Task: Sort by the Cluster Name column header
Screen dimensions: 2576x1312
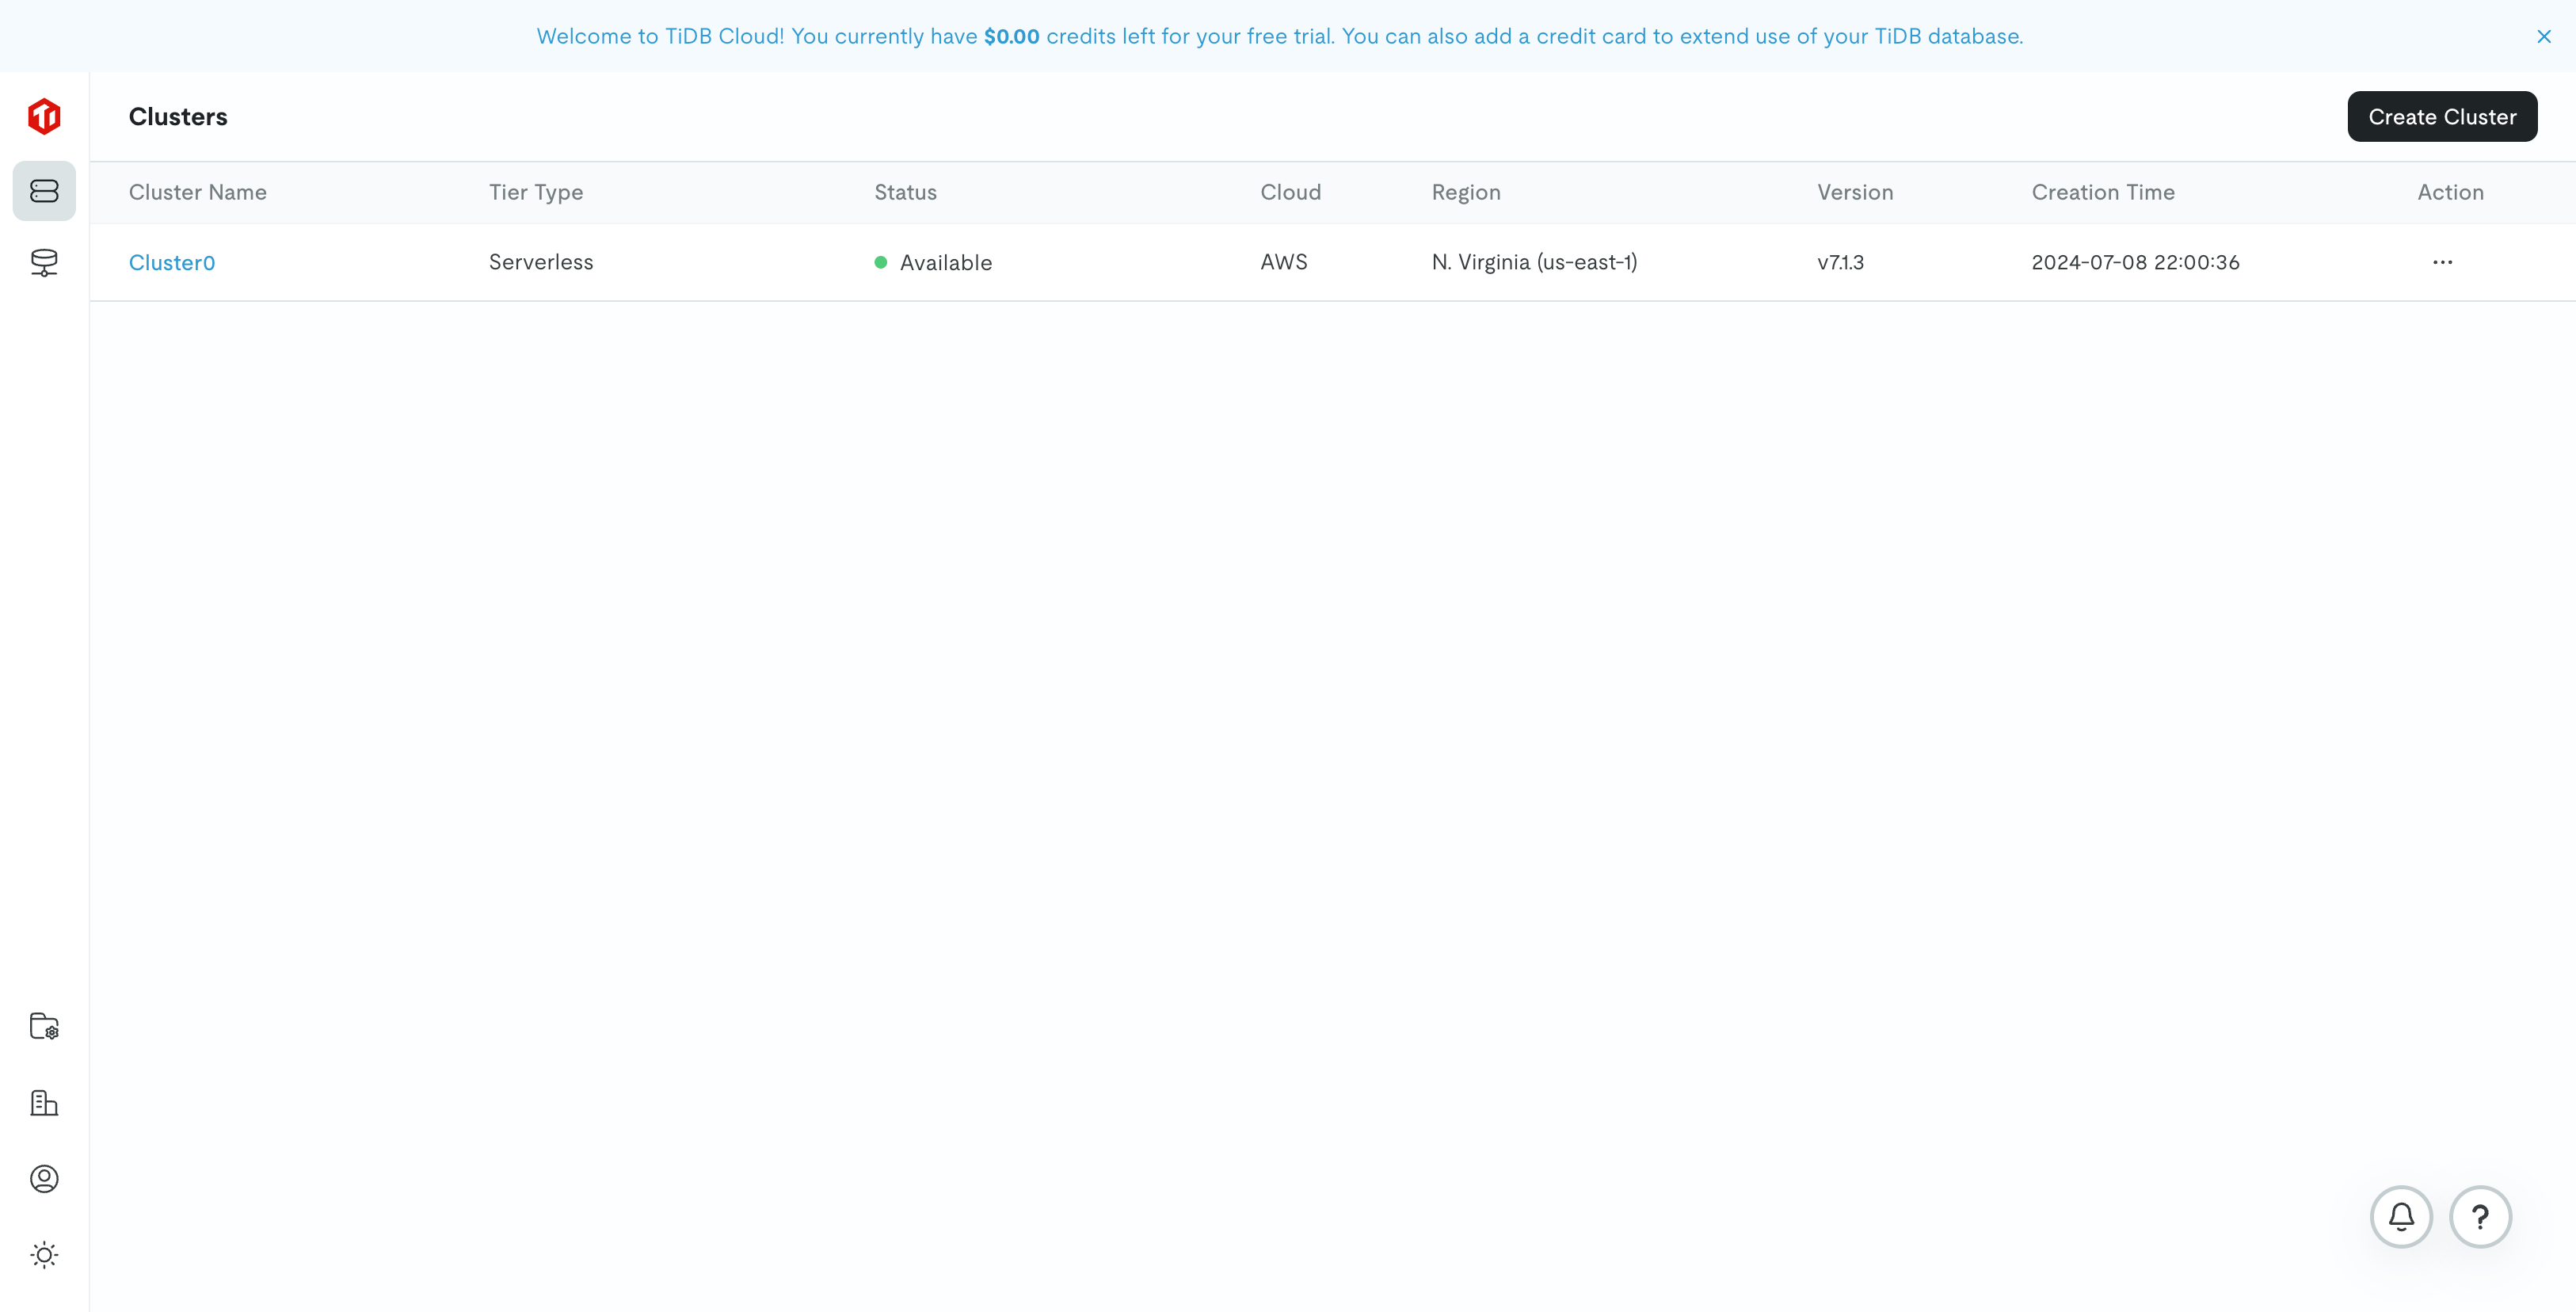Action: [x=197, y=192]
